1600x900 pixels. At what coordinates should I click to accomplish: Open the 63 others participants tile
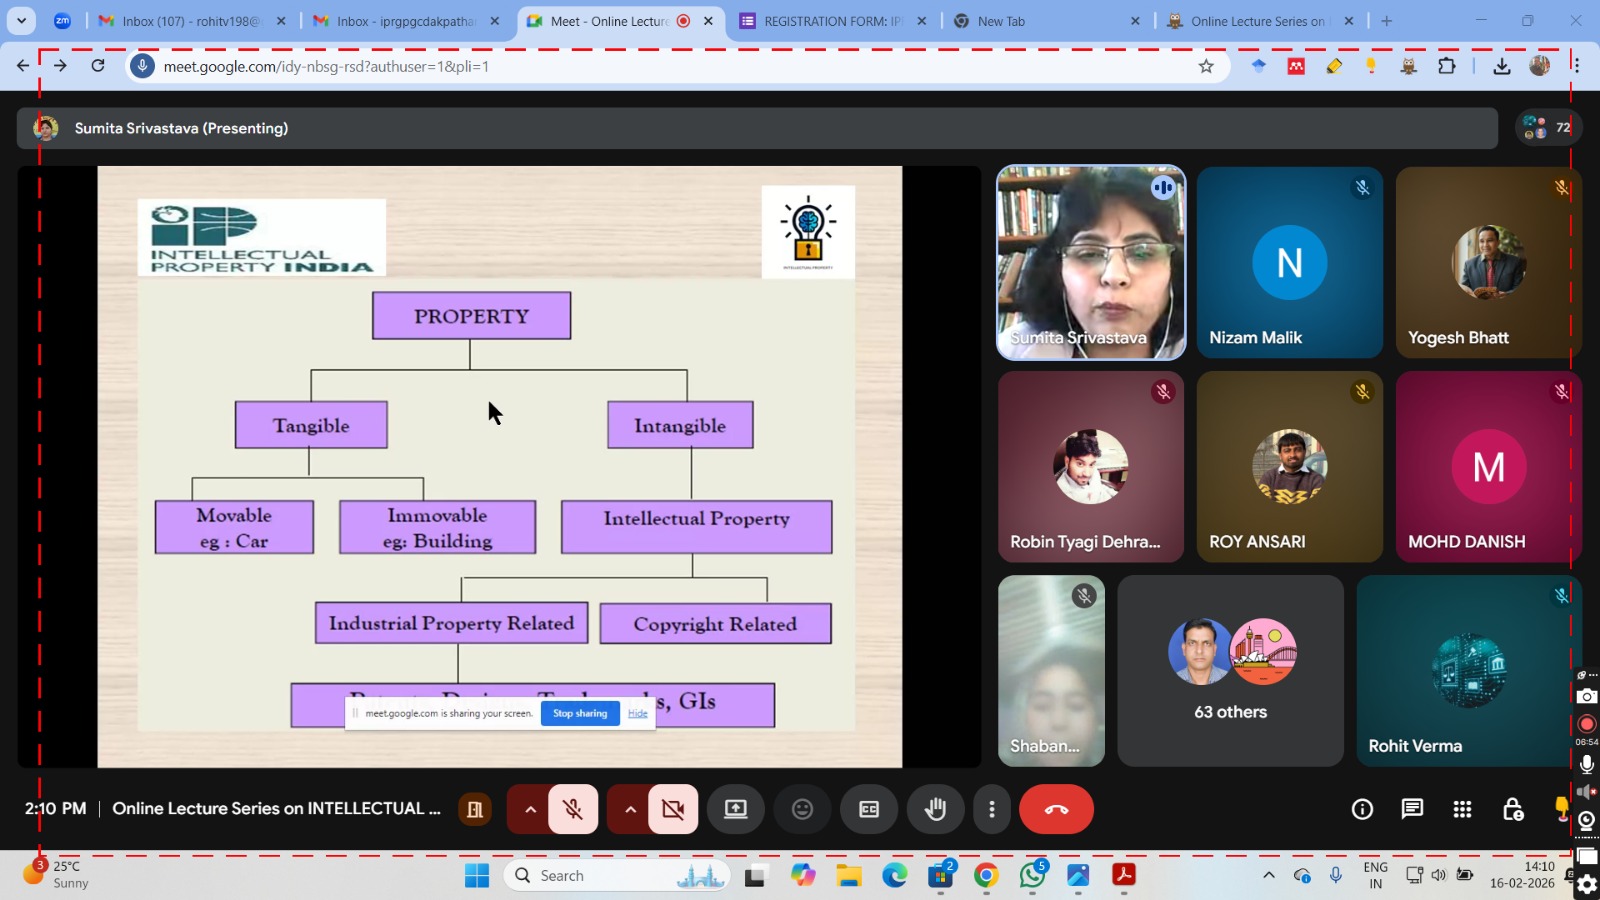coord(1230,671)
